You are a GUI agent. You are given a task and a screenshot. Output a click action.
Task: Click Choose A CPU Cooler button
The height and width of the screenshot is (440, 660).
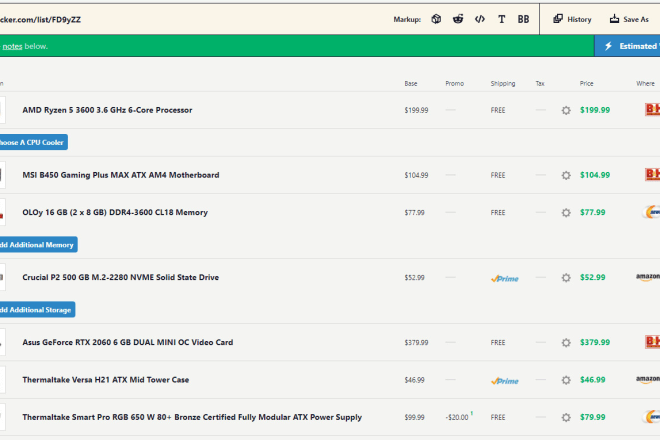point(33,142)
